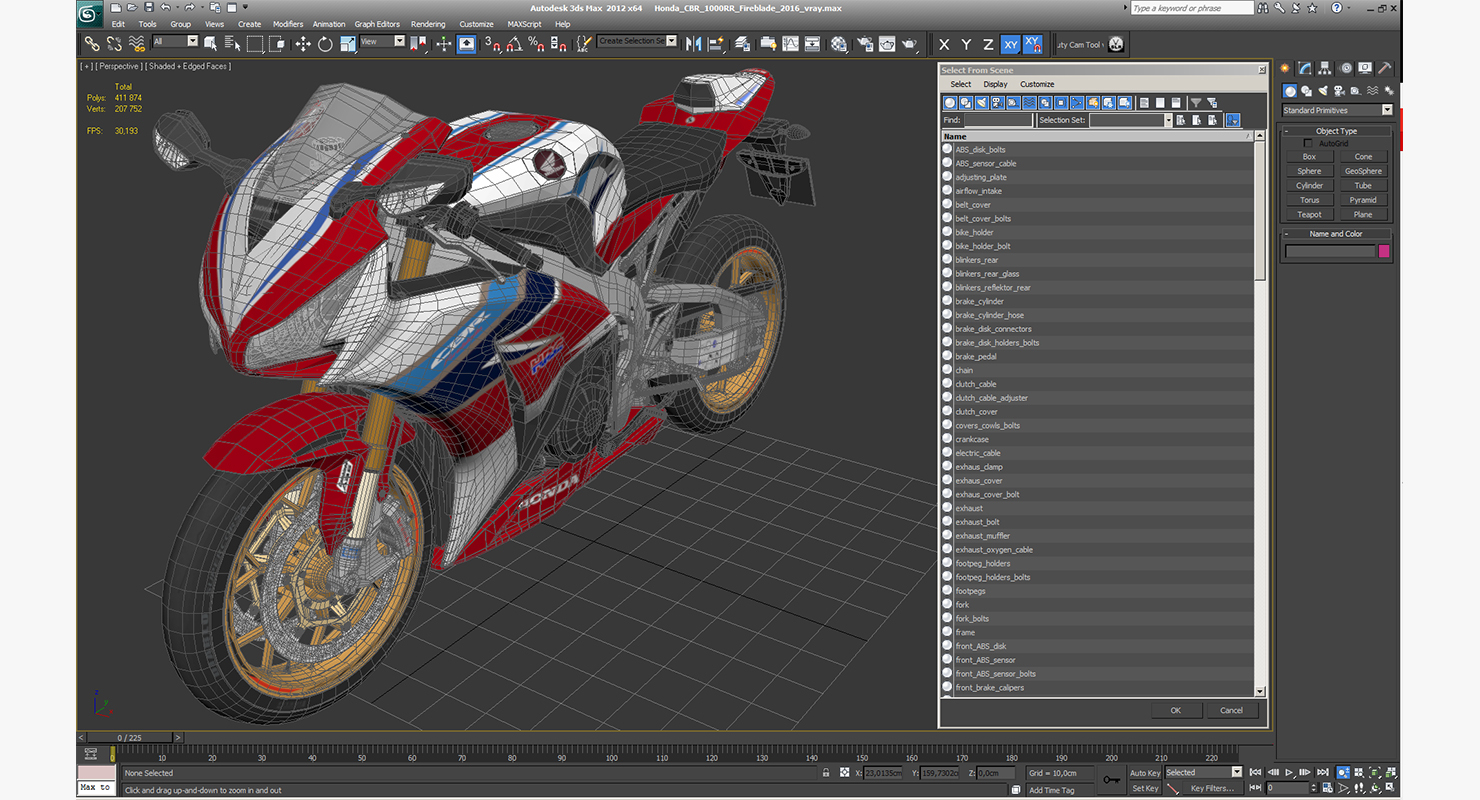Click the time slider 0 / 225 handle

click(130, 738)
